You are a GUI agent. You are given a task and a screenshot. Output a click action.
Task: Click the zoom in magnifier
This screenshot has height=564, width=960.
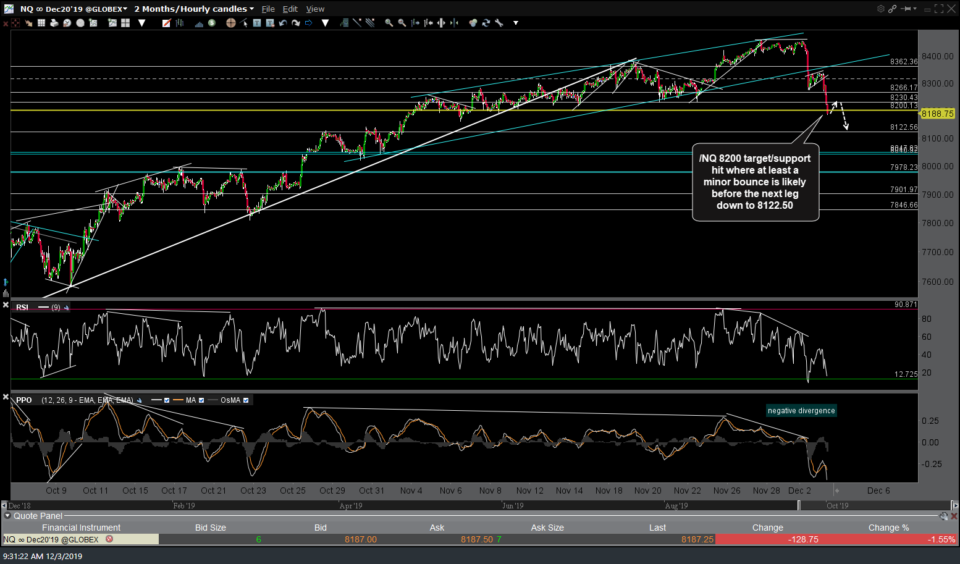click(x=389, y=23)
